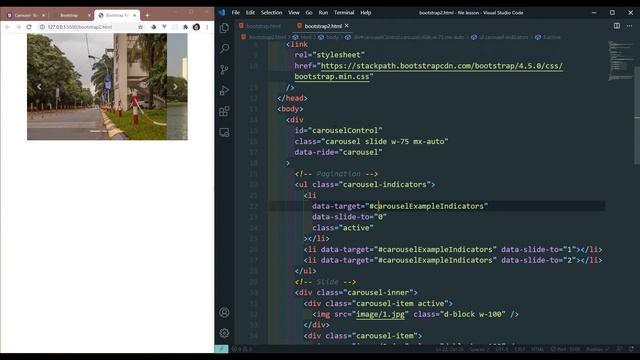The height and width of the screenshot is (360, 640).
Task: Open the stackpath bootstrapcdn stylesheet link
Action: pos(429,71)
